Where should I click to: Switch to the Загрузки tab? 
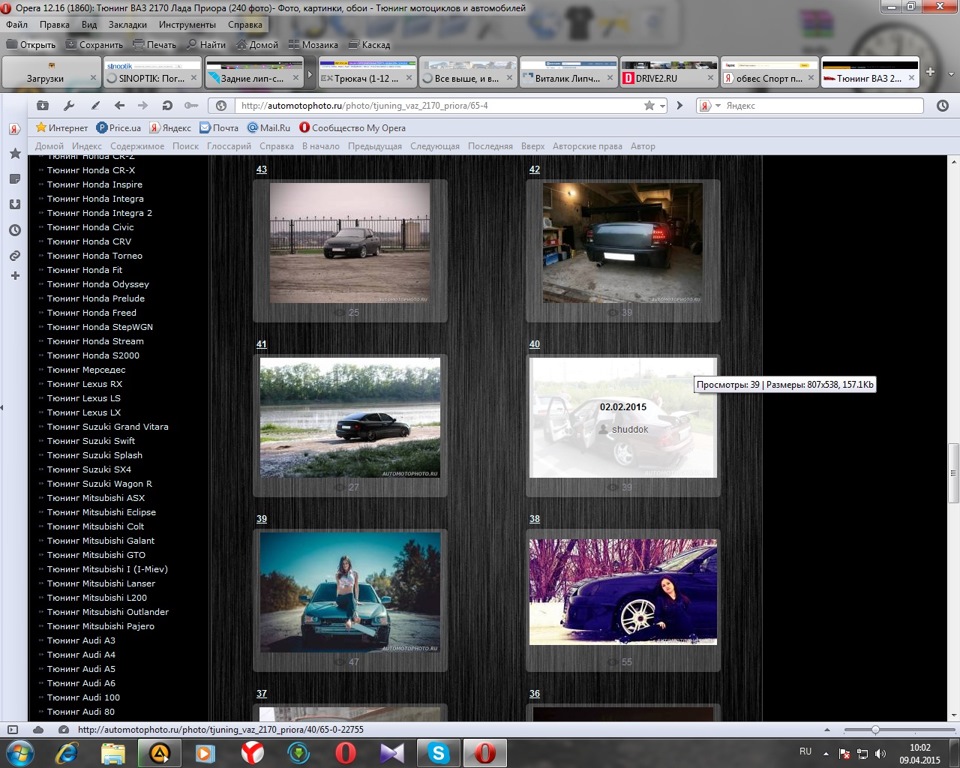[x=51, y=72]
